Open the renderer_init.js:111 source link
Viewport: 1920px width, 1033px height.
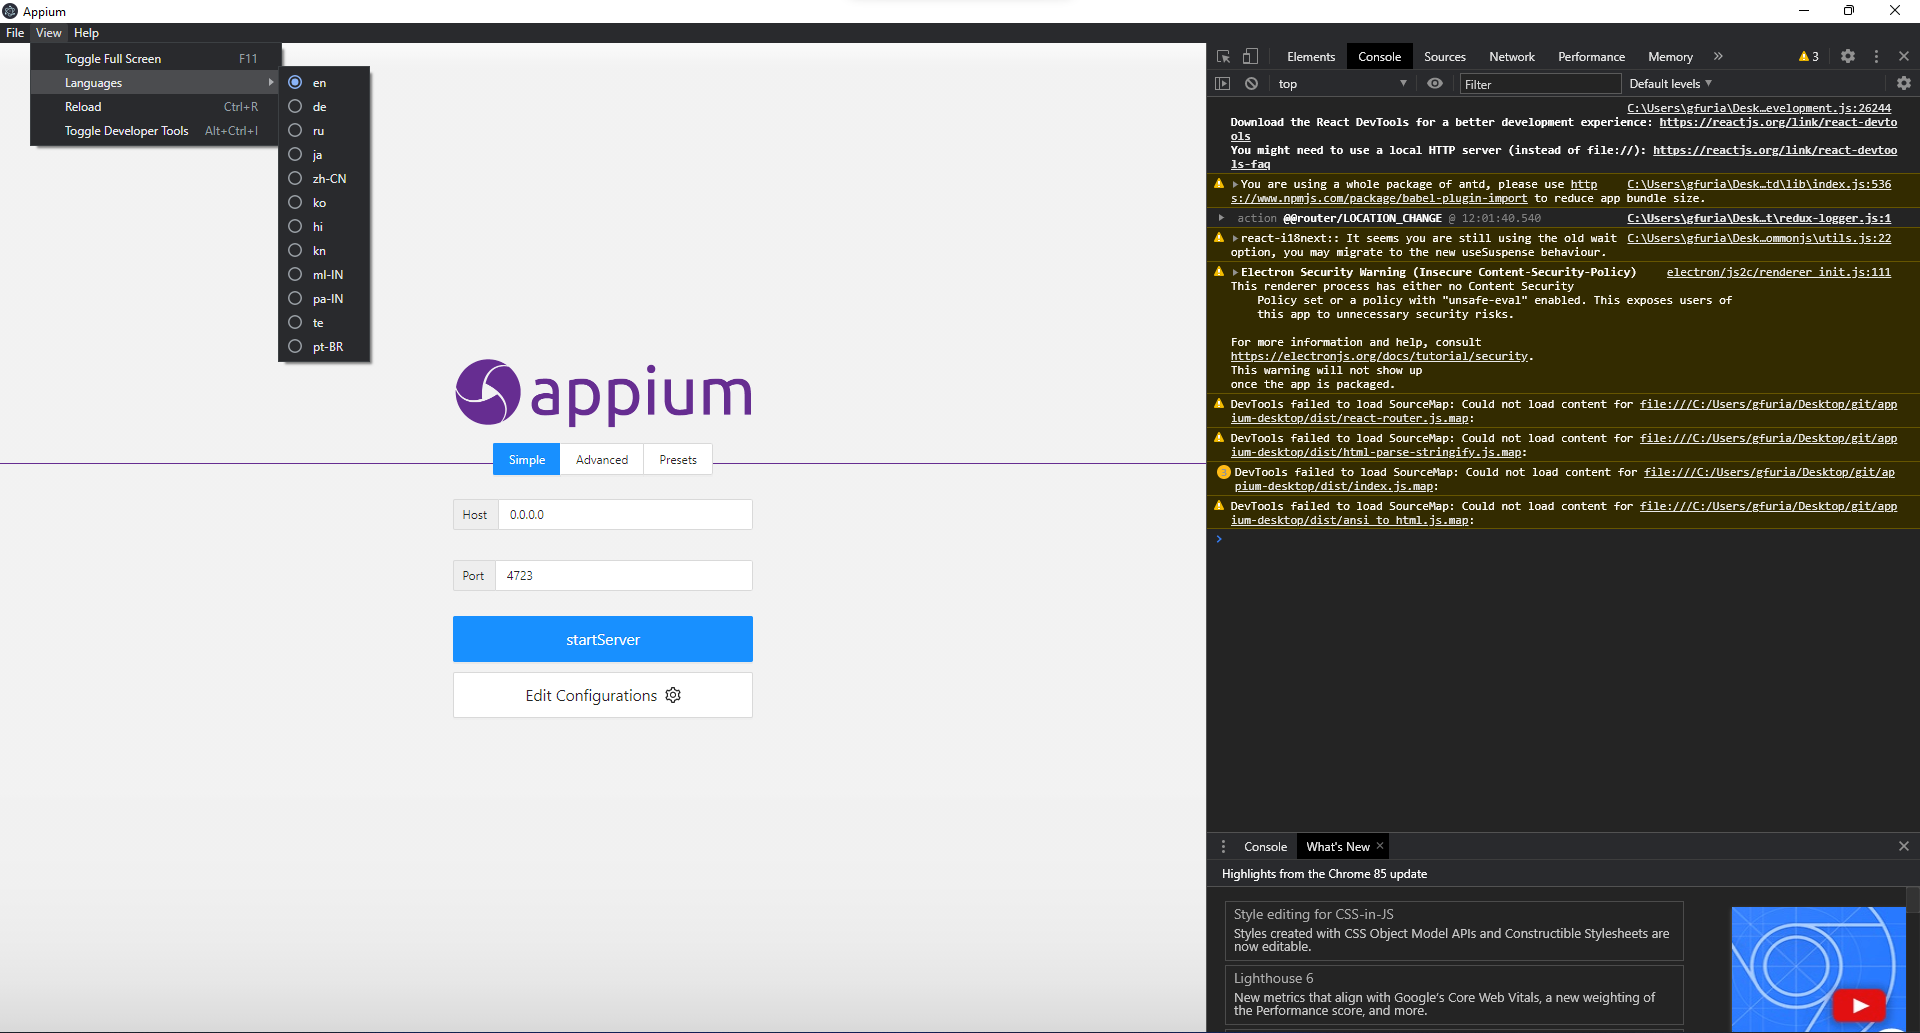[1779, 272]
